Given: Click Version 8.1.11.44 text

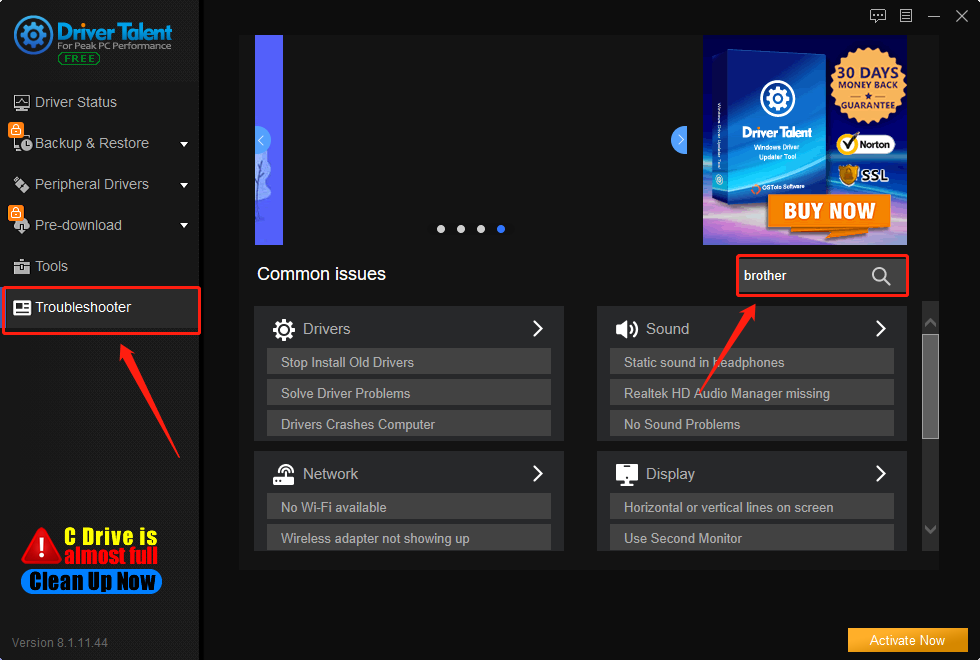Looking at the screenshot, I should click(x=60, y=642).
